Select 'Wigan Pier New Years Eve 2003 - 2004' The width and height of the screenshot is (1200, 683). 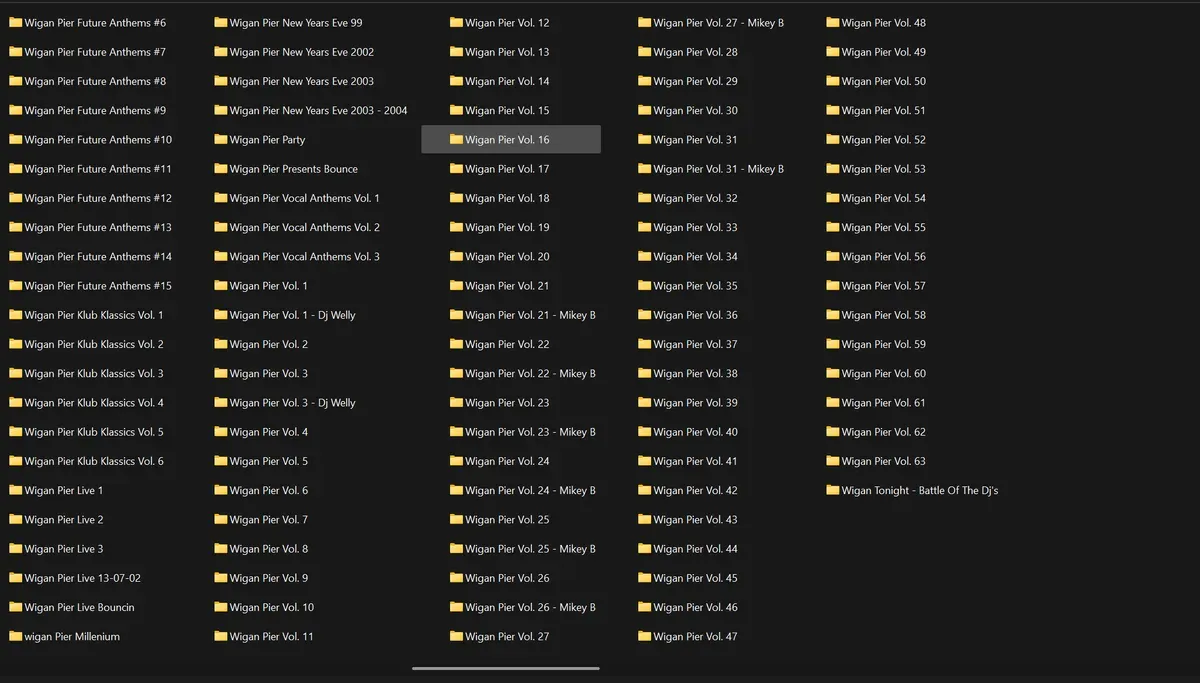319,111
